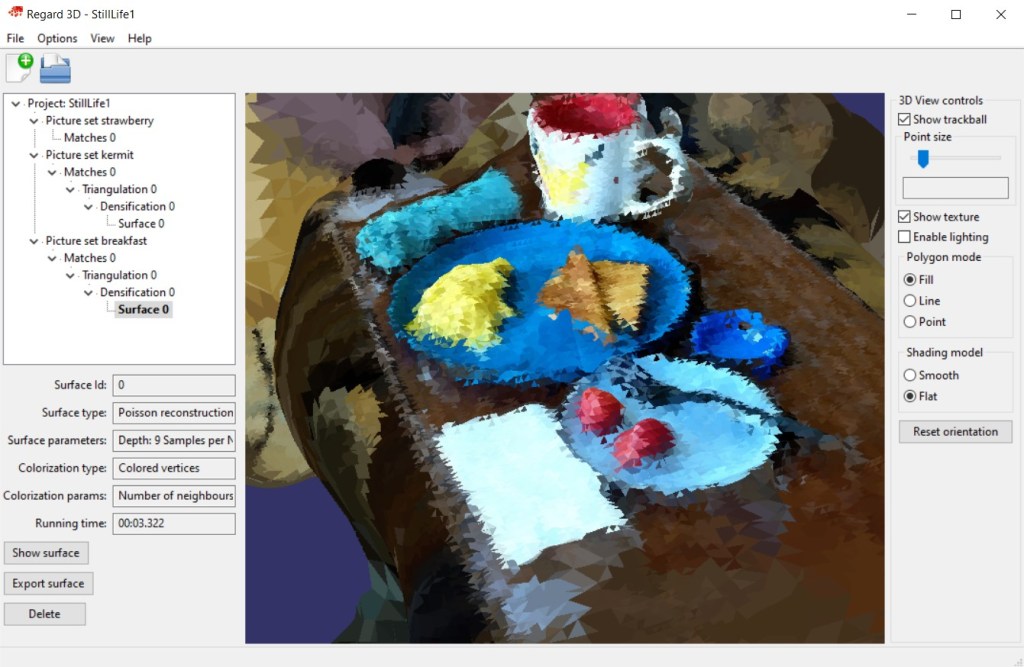Collapse the Picture set kermit node
The width and height of the screenshot is (1024, 667).
pos(35,155)
